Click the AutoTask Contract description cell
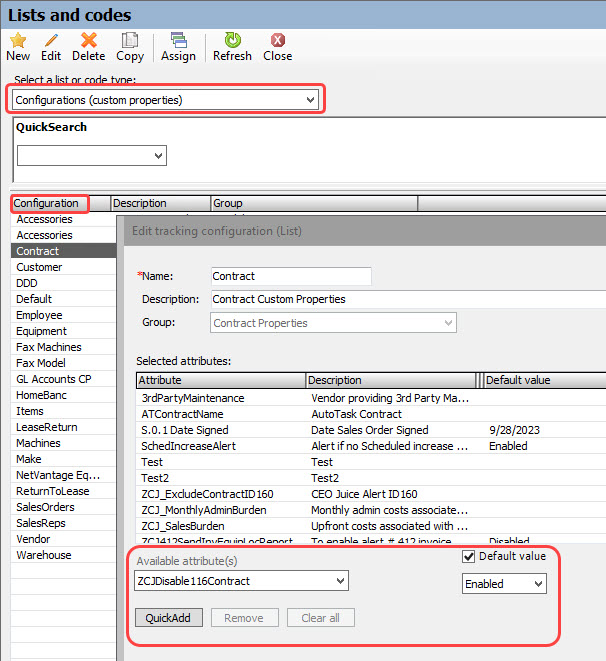Image resolution: width=606 pixels, height=661 pixels. click(x=357, y=414)
